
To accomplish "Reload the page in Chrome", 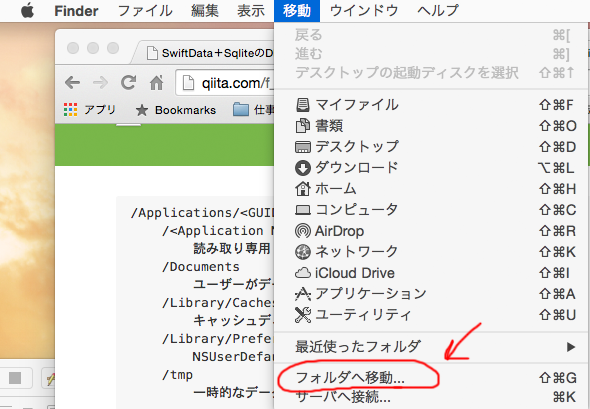I will (128, 82).
